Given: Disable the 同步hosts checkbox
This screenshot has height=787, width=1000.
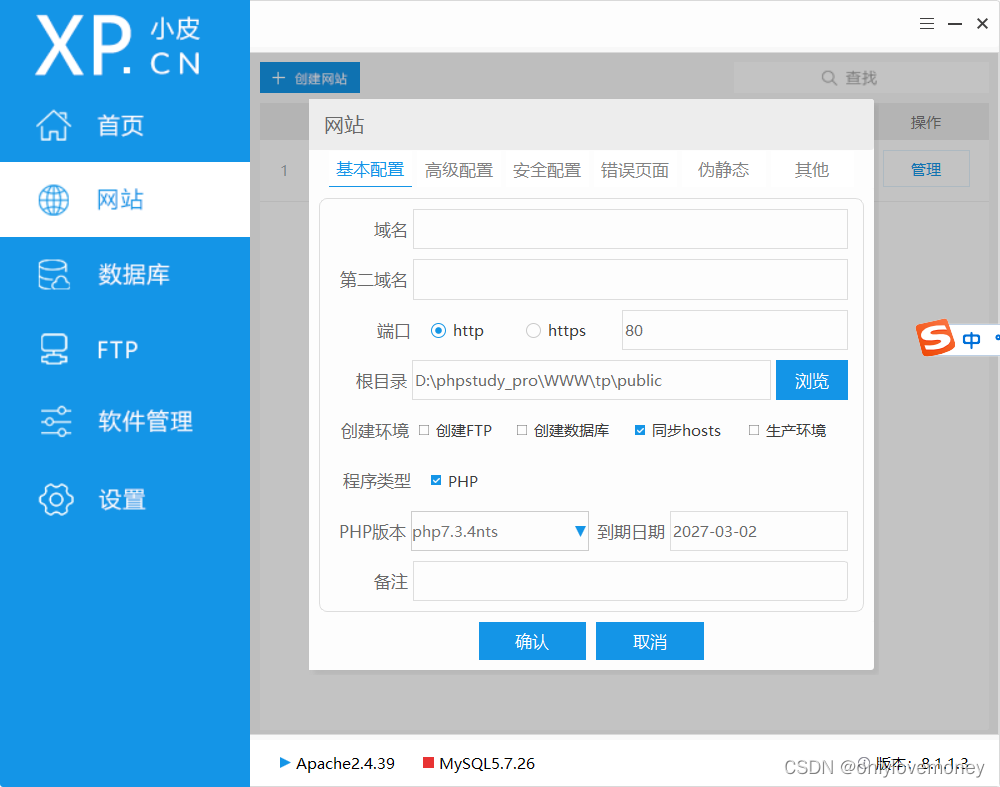Looking at the screenshot, I should (x=640, y=430).
